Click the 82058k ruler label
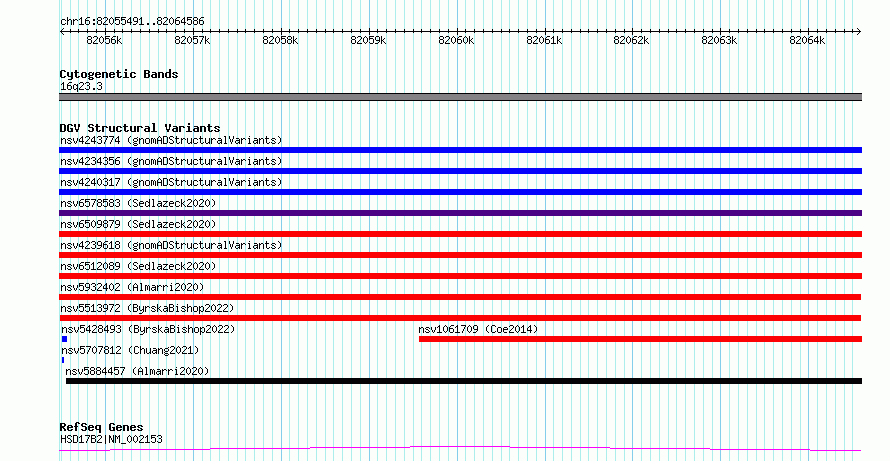This screenshot has height=461, width=890. point(280,40)
